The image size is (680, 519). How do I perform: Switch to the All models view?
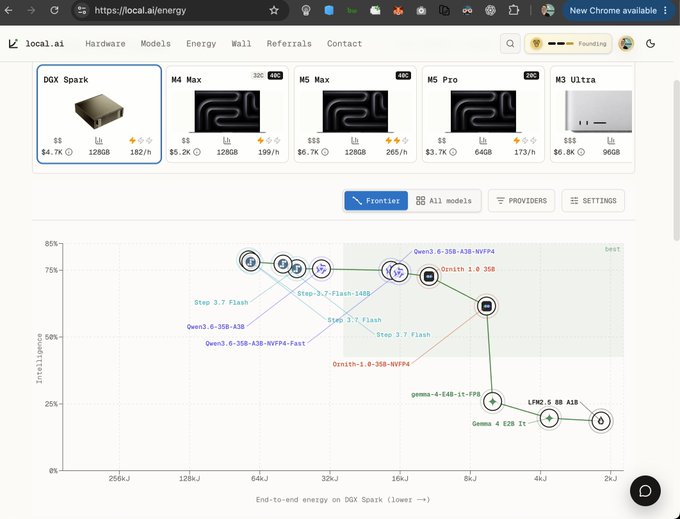point(444,201)
